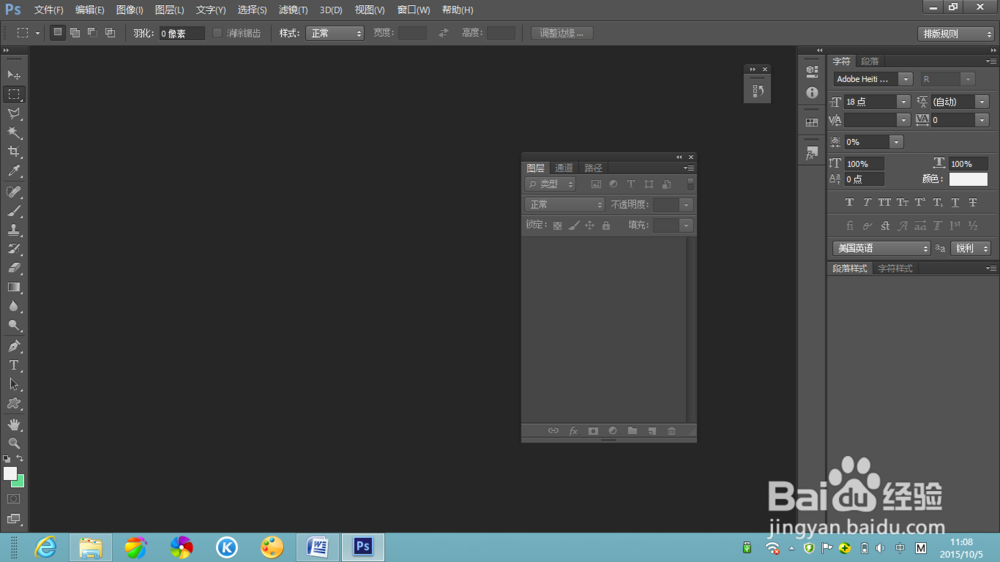
Task: Click the 调整边缘 button
Action: point(562,33)
